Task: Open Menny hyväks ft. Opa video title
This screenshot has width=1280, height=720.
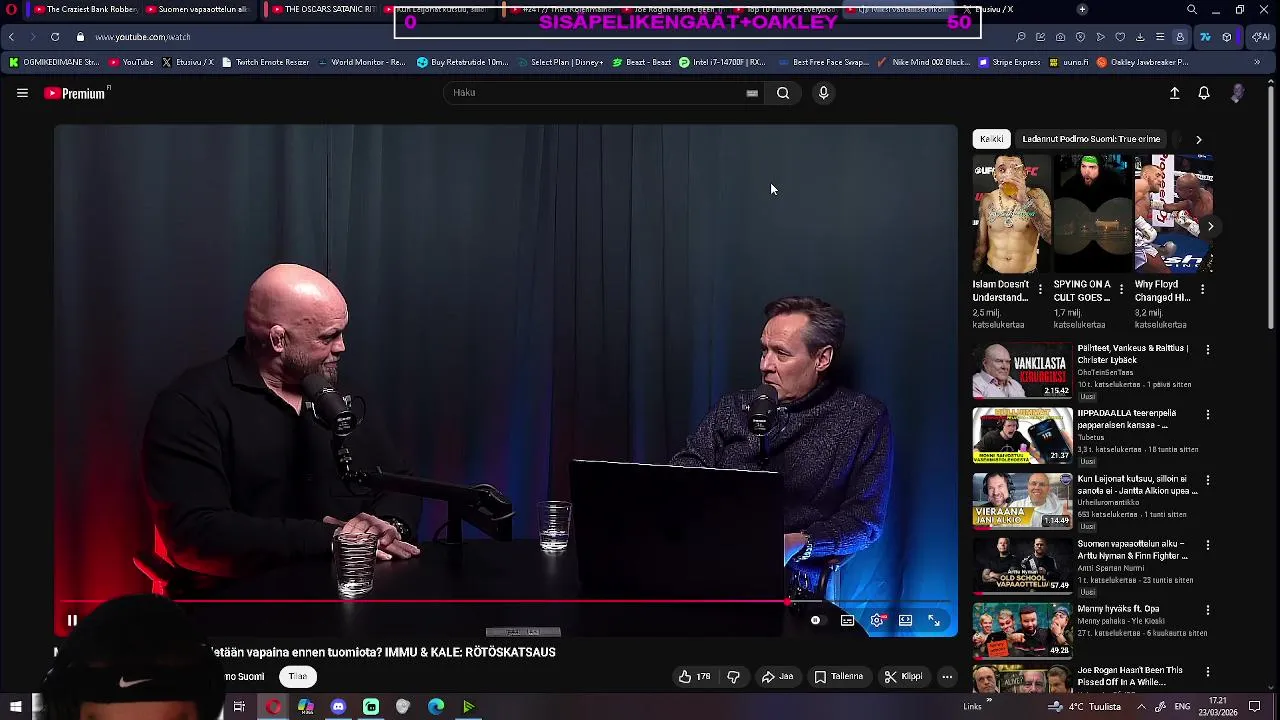Action: point(1118,609)
